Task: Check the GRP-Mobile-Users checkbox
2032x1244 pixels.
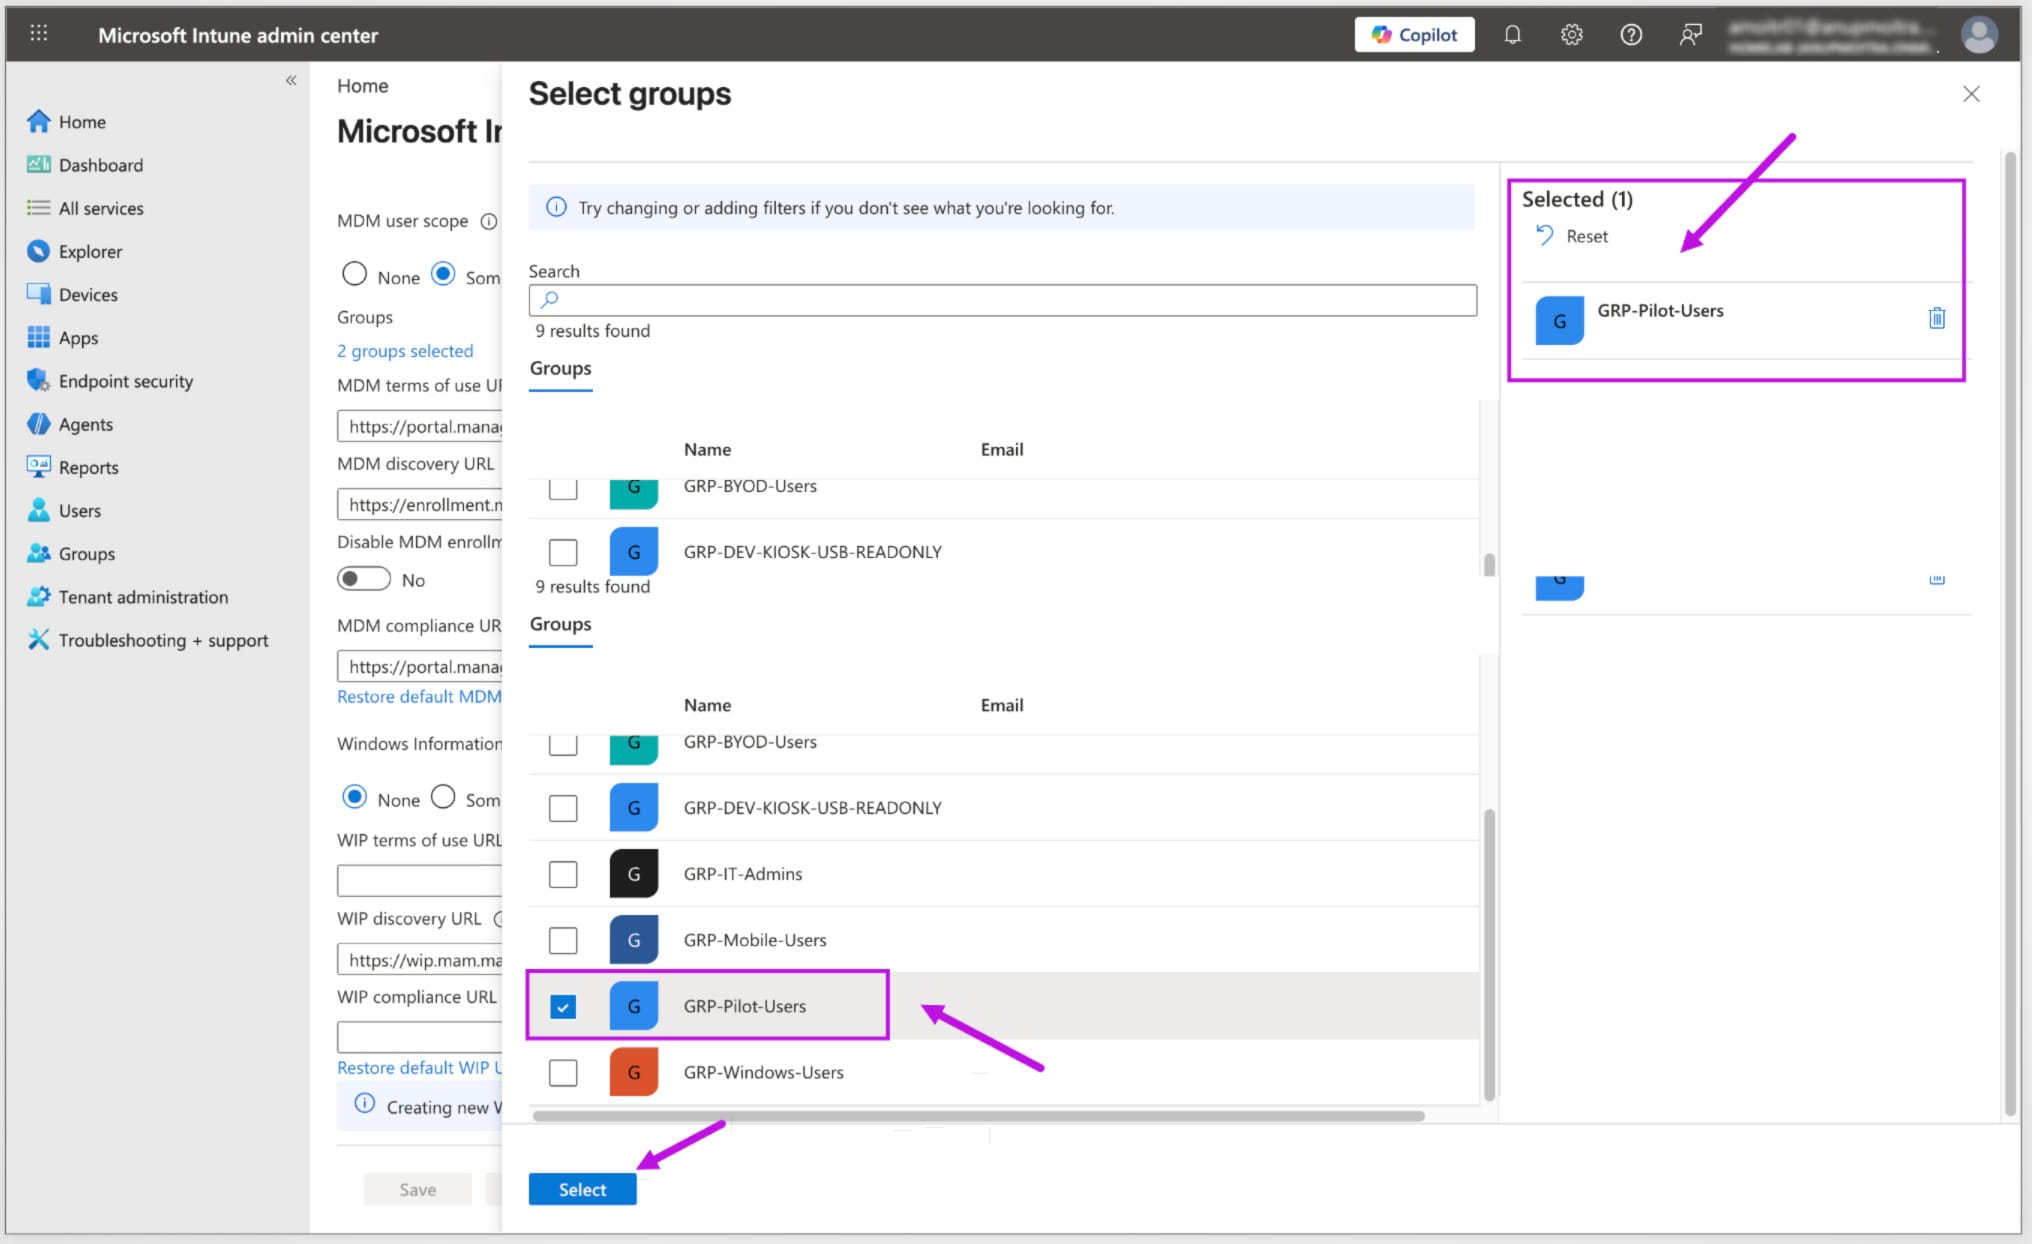Action: 563,940
